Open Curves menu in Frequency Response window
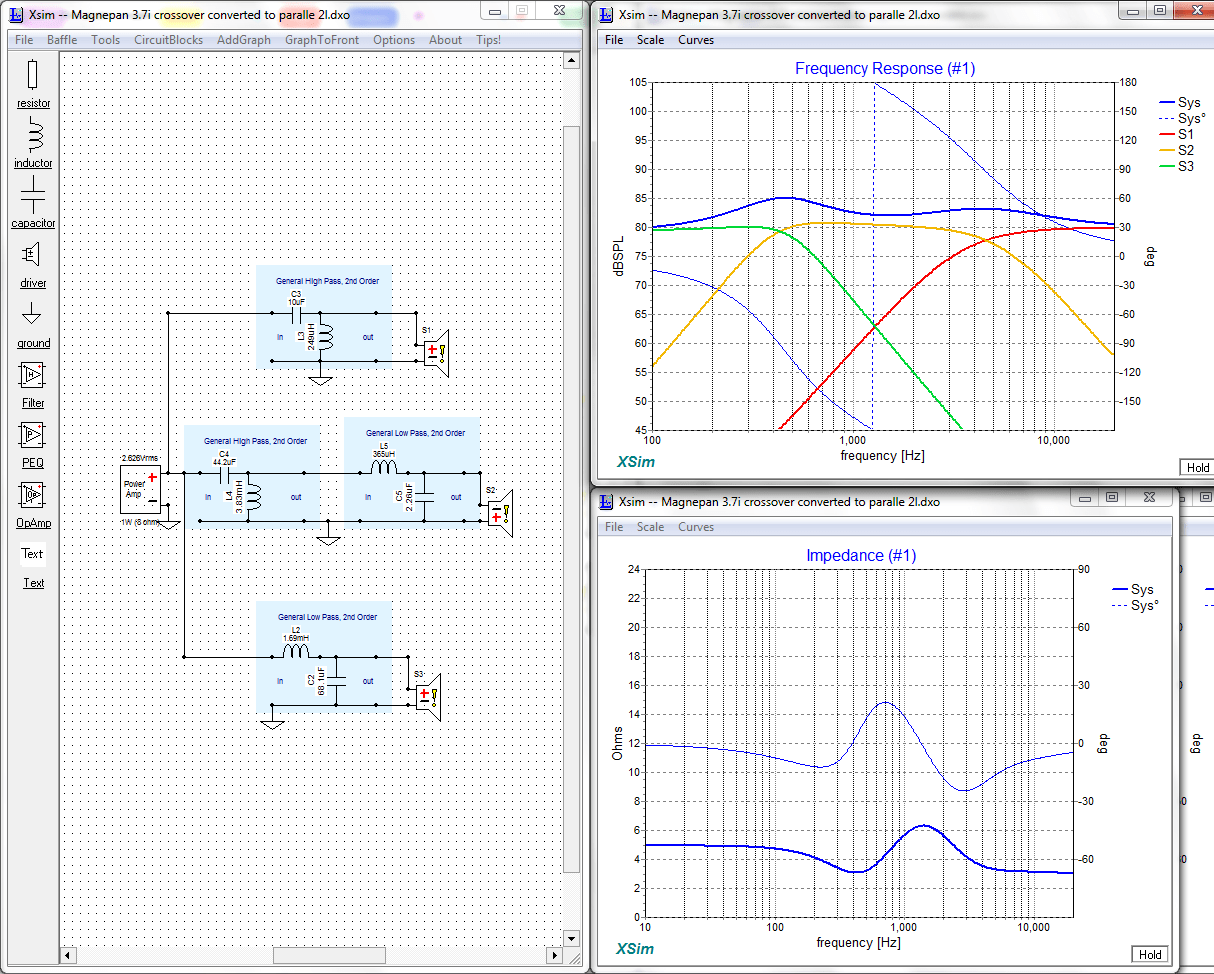 coord(696,40)
